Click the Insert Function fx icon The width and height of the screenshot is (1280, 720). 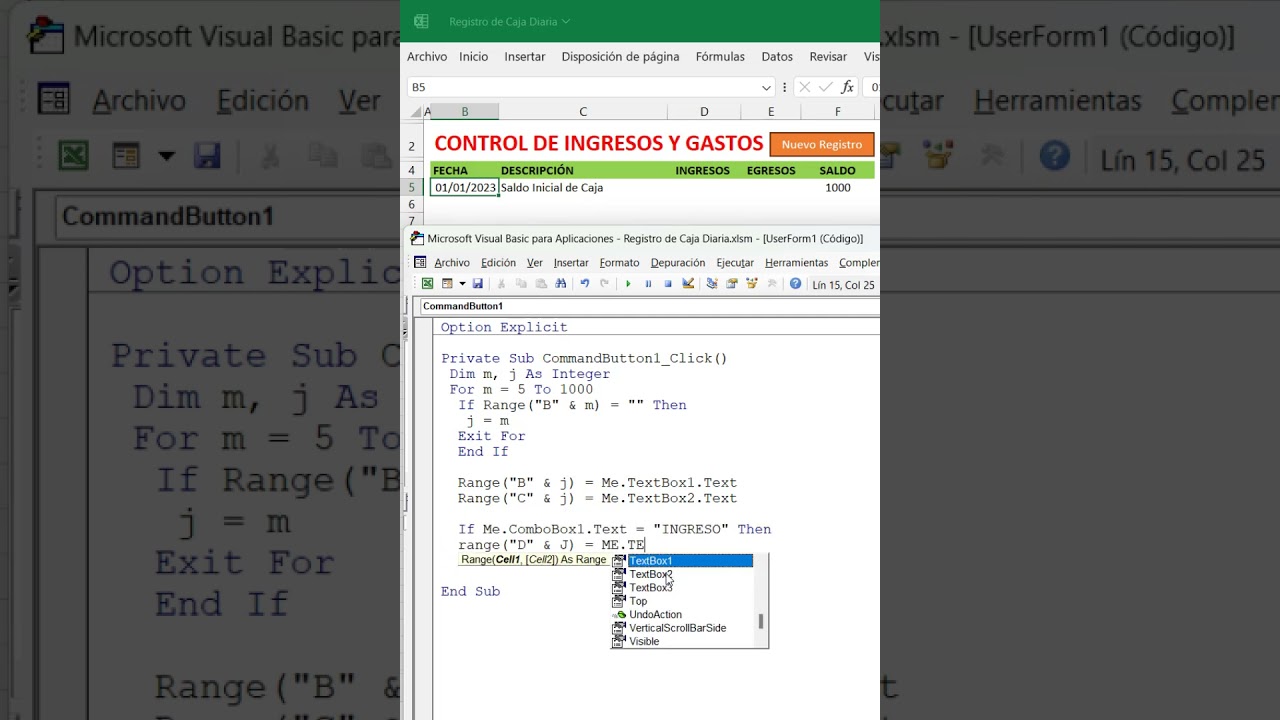(847, 87)
